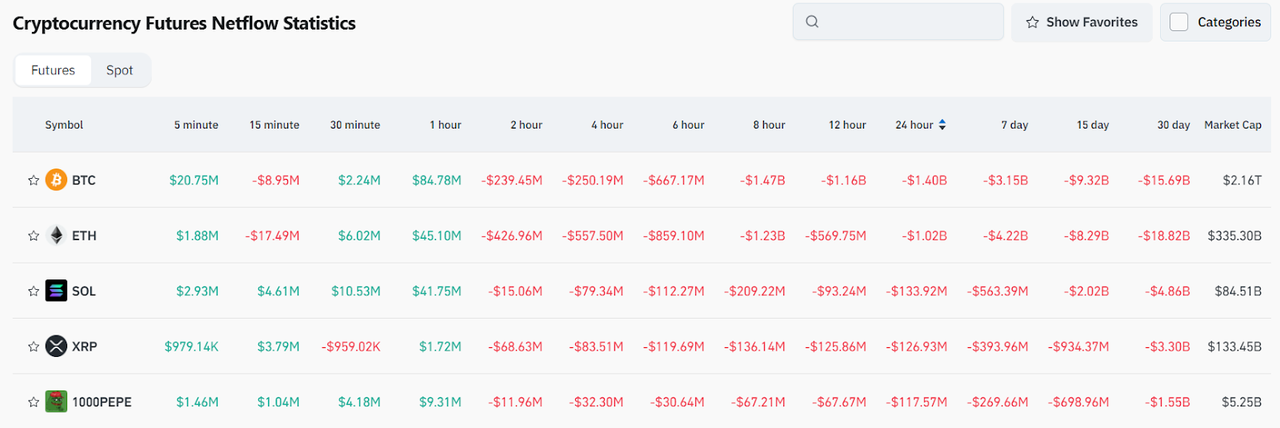The width and height of the screenshot is (1280, 428).
Task: Enable the Categories checkbox
Action: [x=1179, y=22]
